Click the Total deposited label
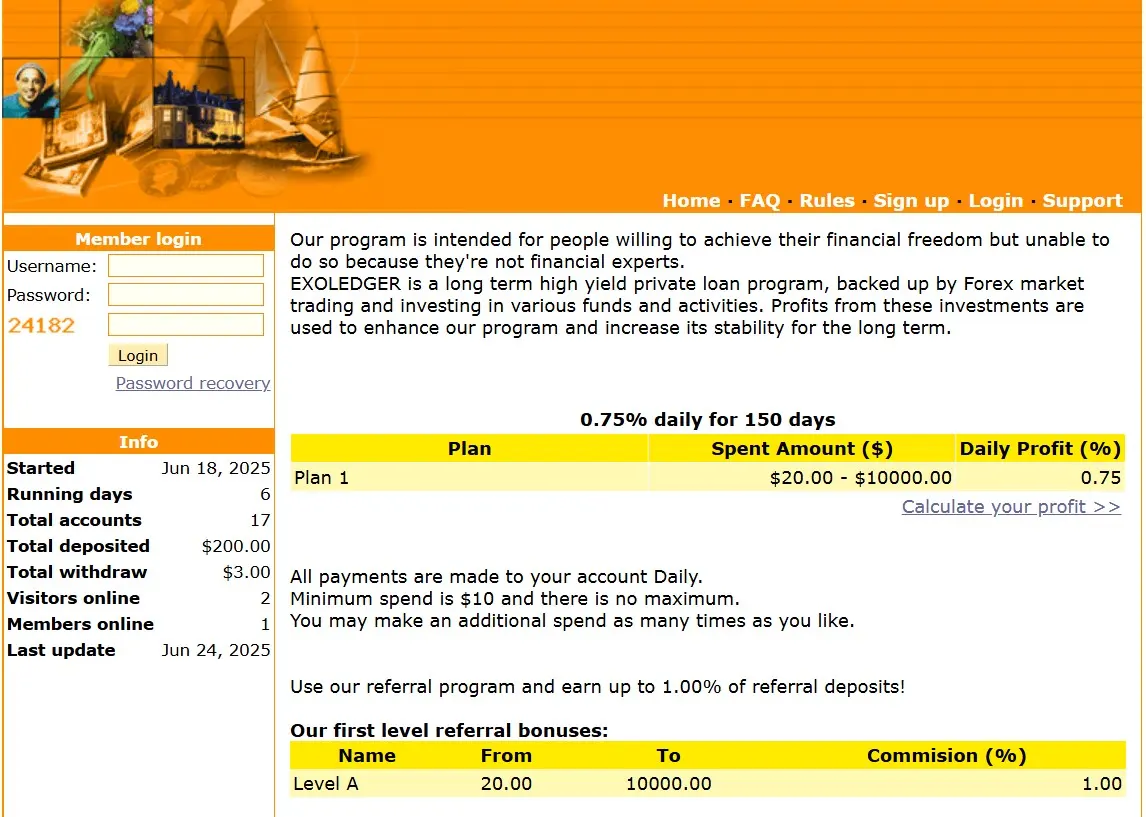Image resolution: width=1146 pixels, height=817 pixels. coord(78,547)
